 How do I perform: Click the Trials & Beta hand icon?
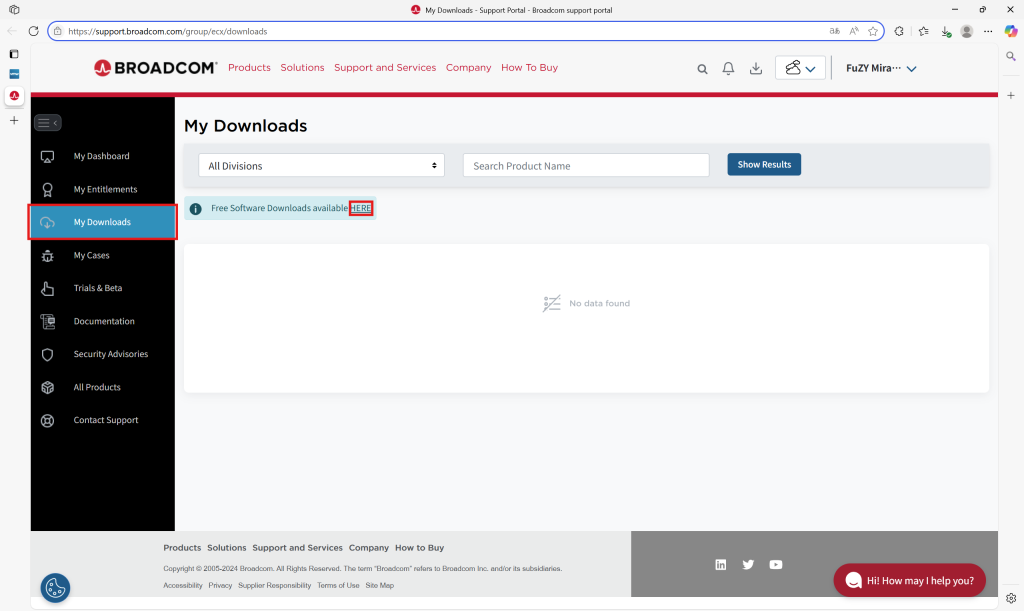pyautogui.click(x=48, y=289)
